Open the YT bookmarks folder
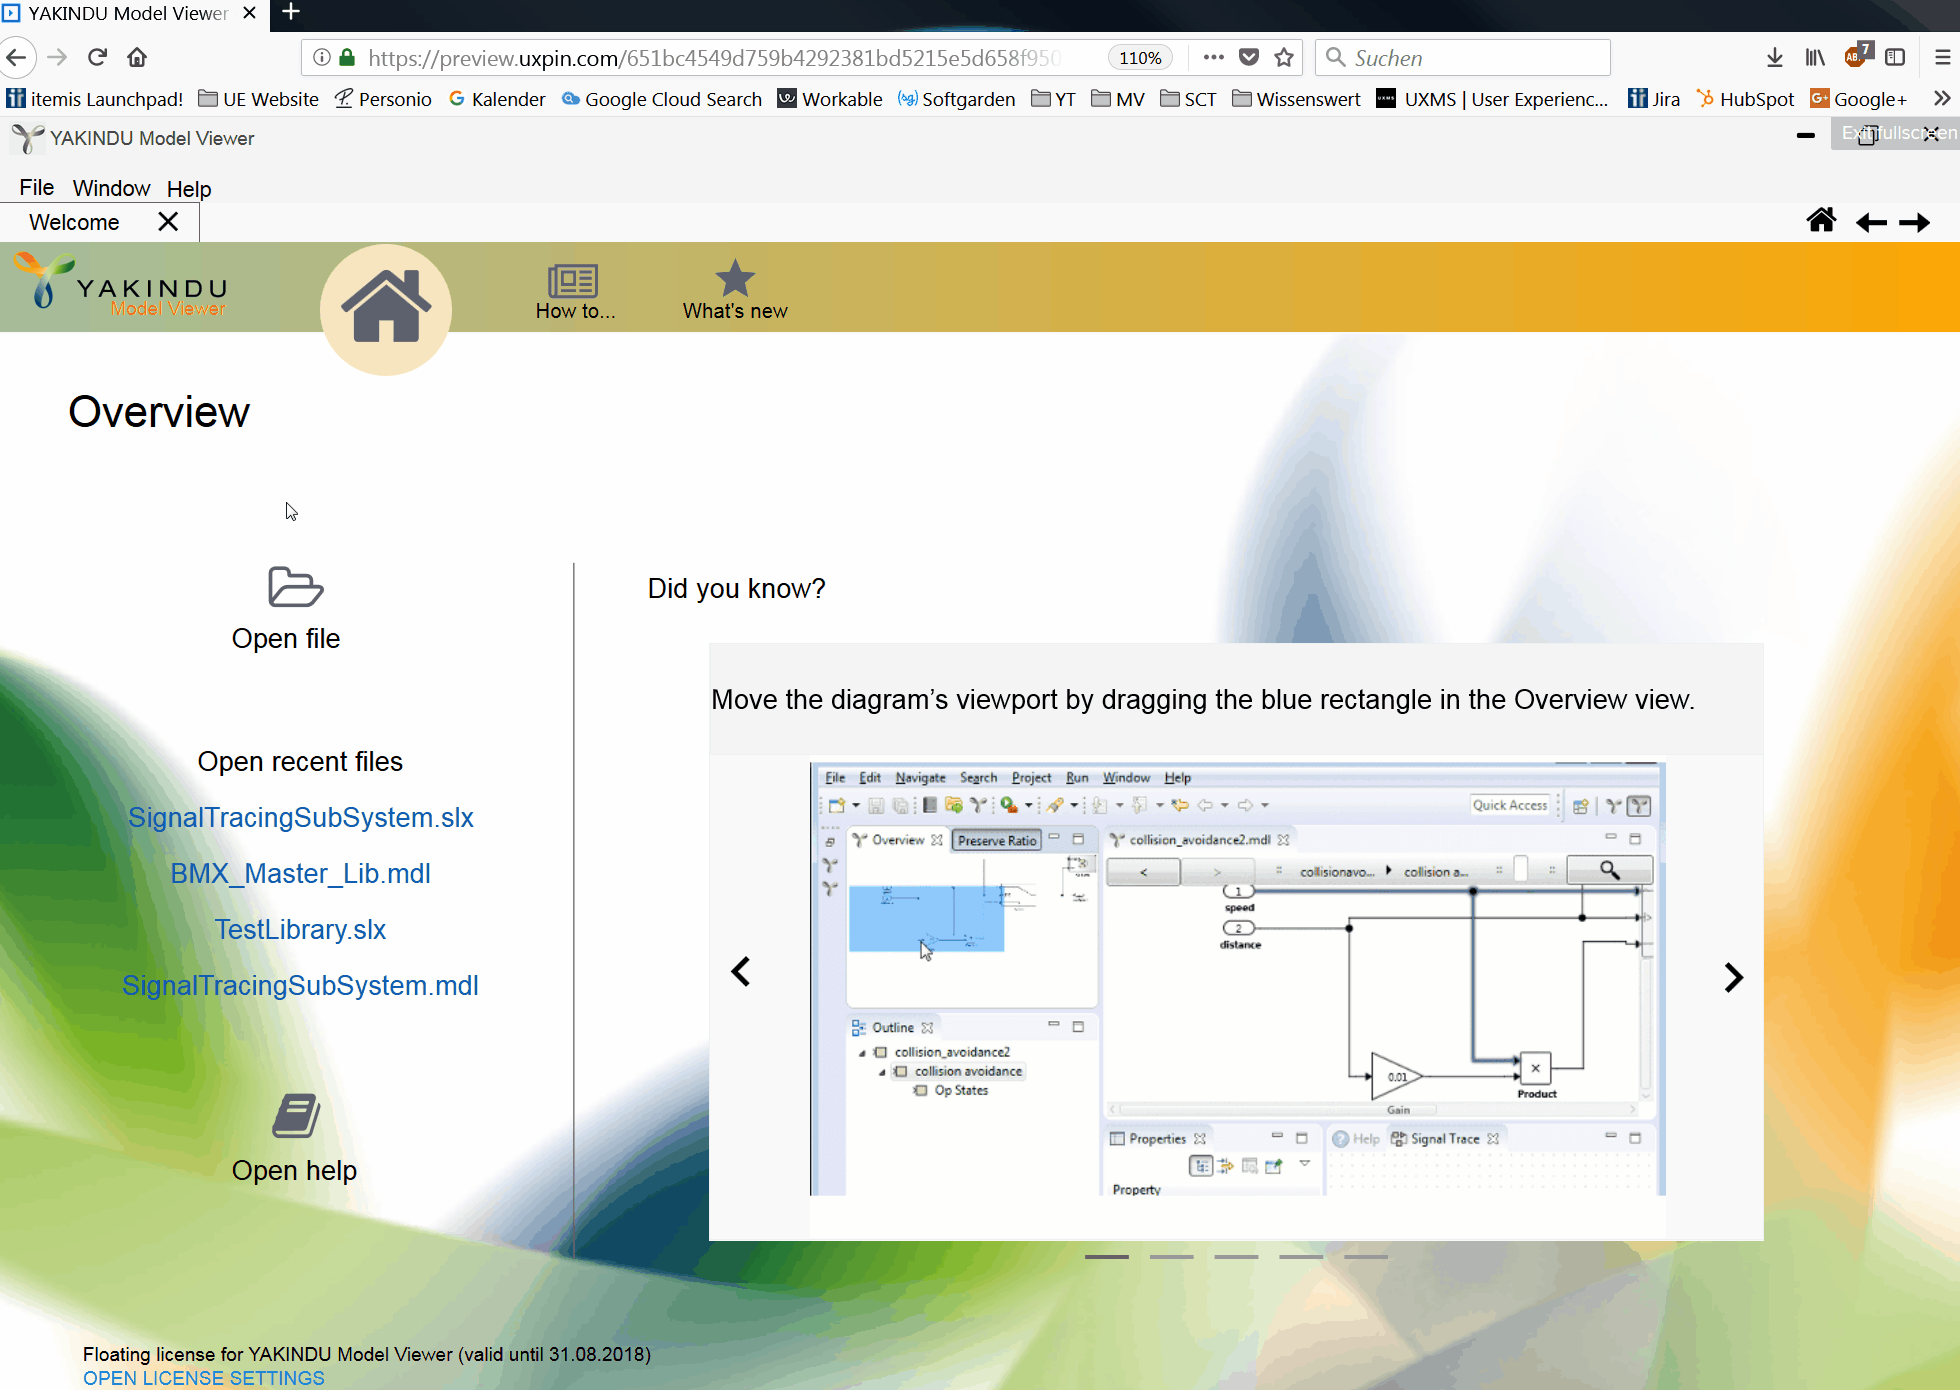 point(1053,99)
